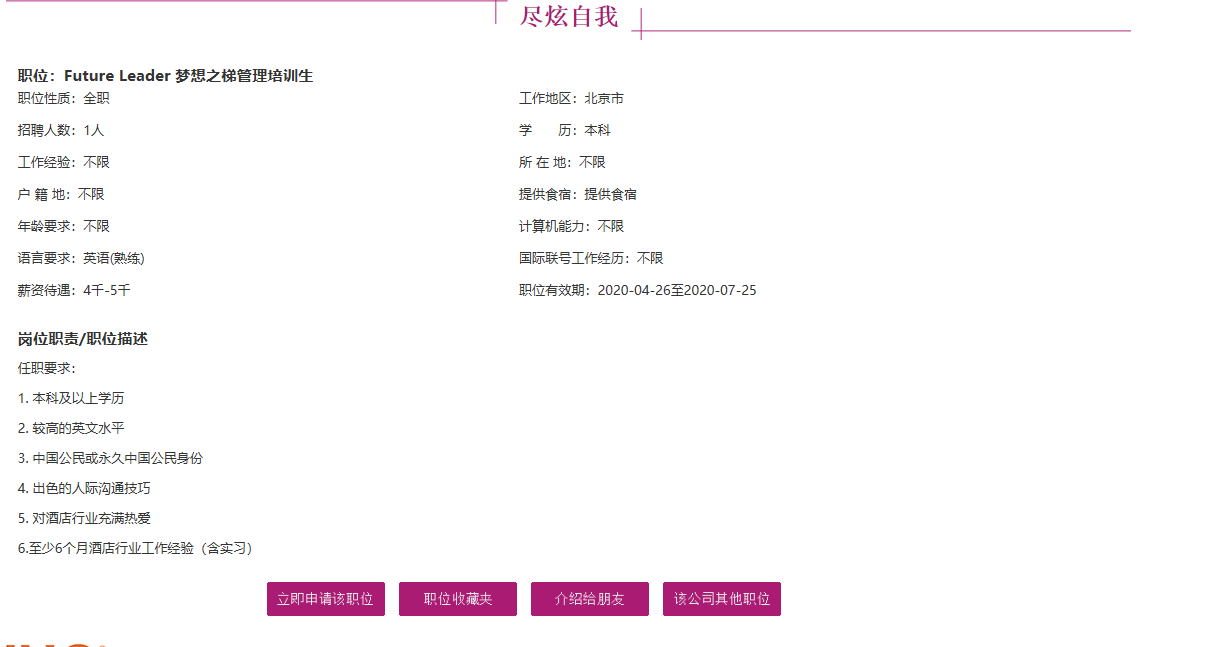Click requirement 3 about 中国公民身份

110,459
